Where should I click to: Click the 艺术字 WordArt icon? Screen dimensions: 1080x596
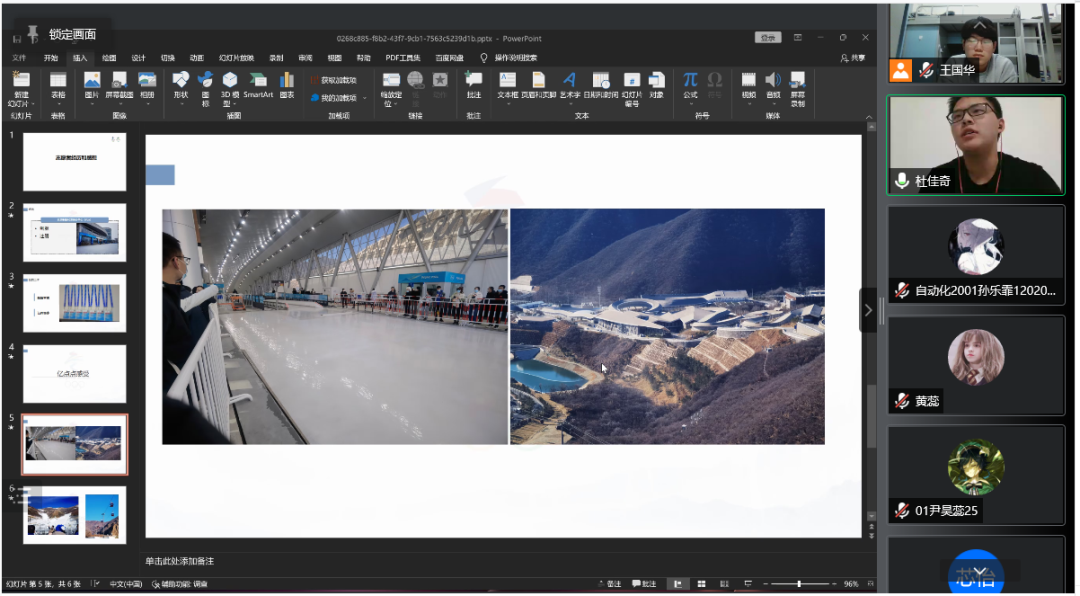pos(569,84)
